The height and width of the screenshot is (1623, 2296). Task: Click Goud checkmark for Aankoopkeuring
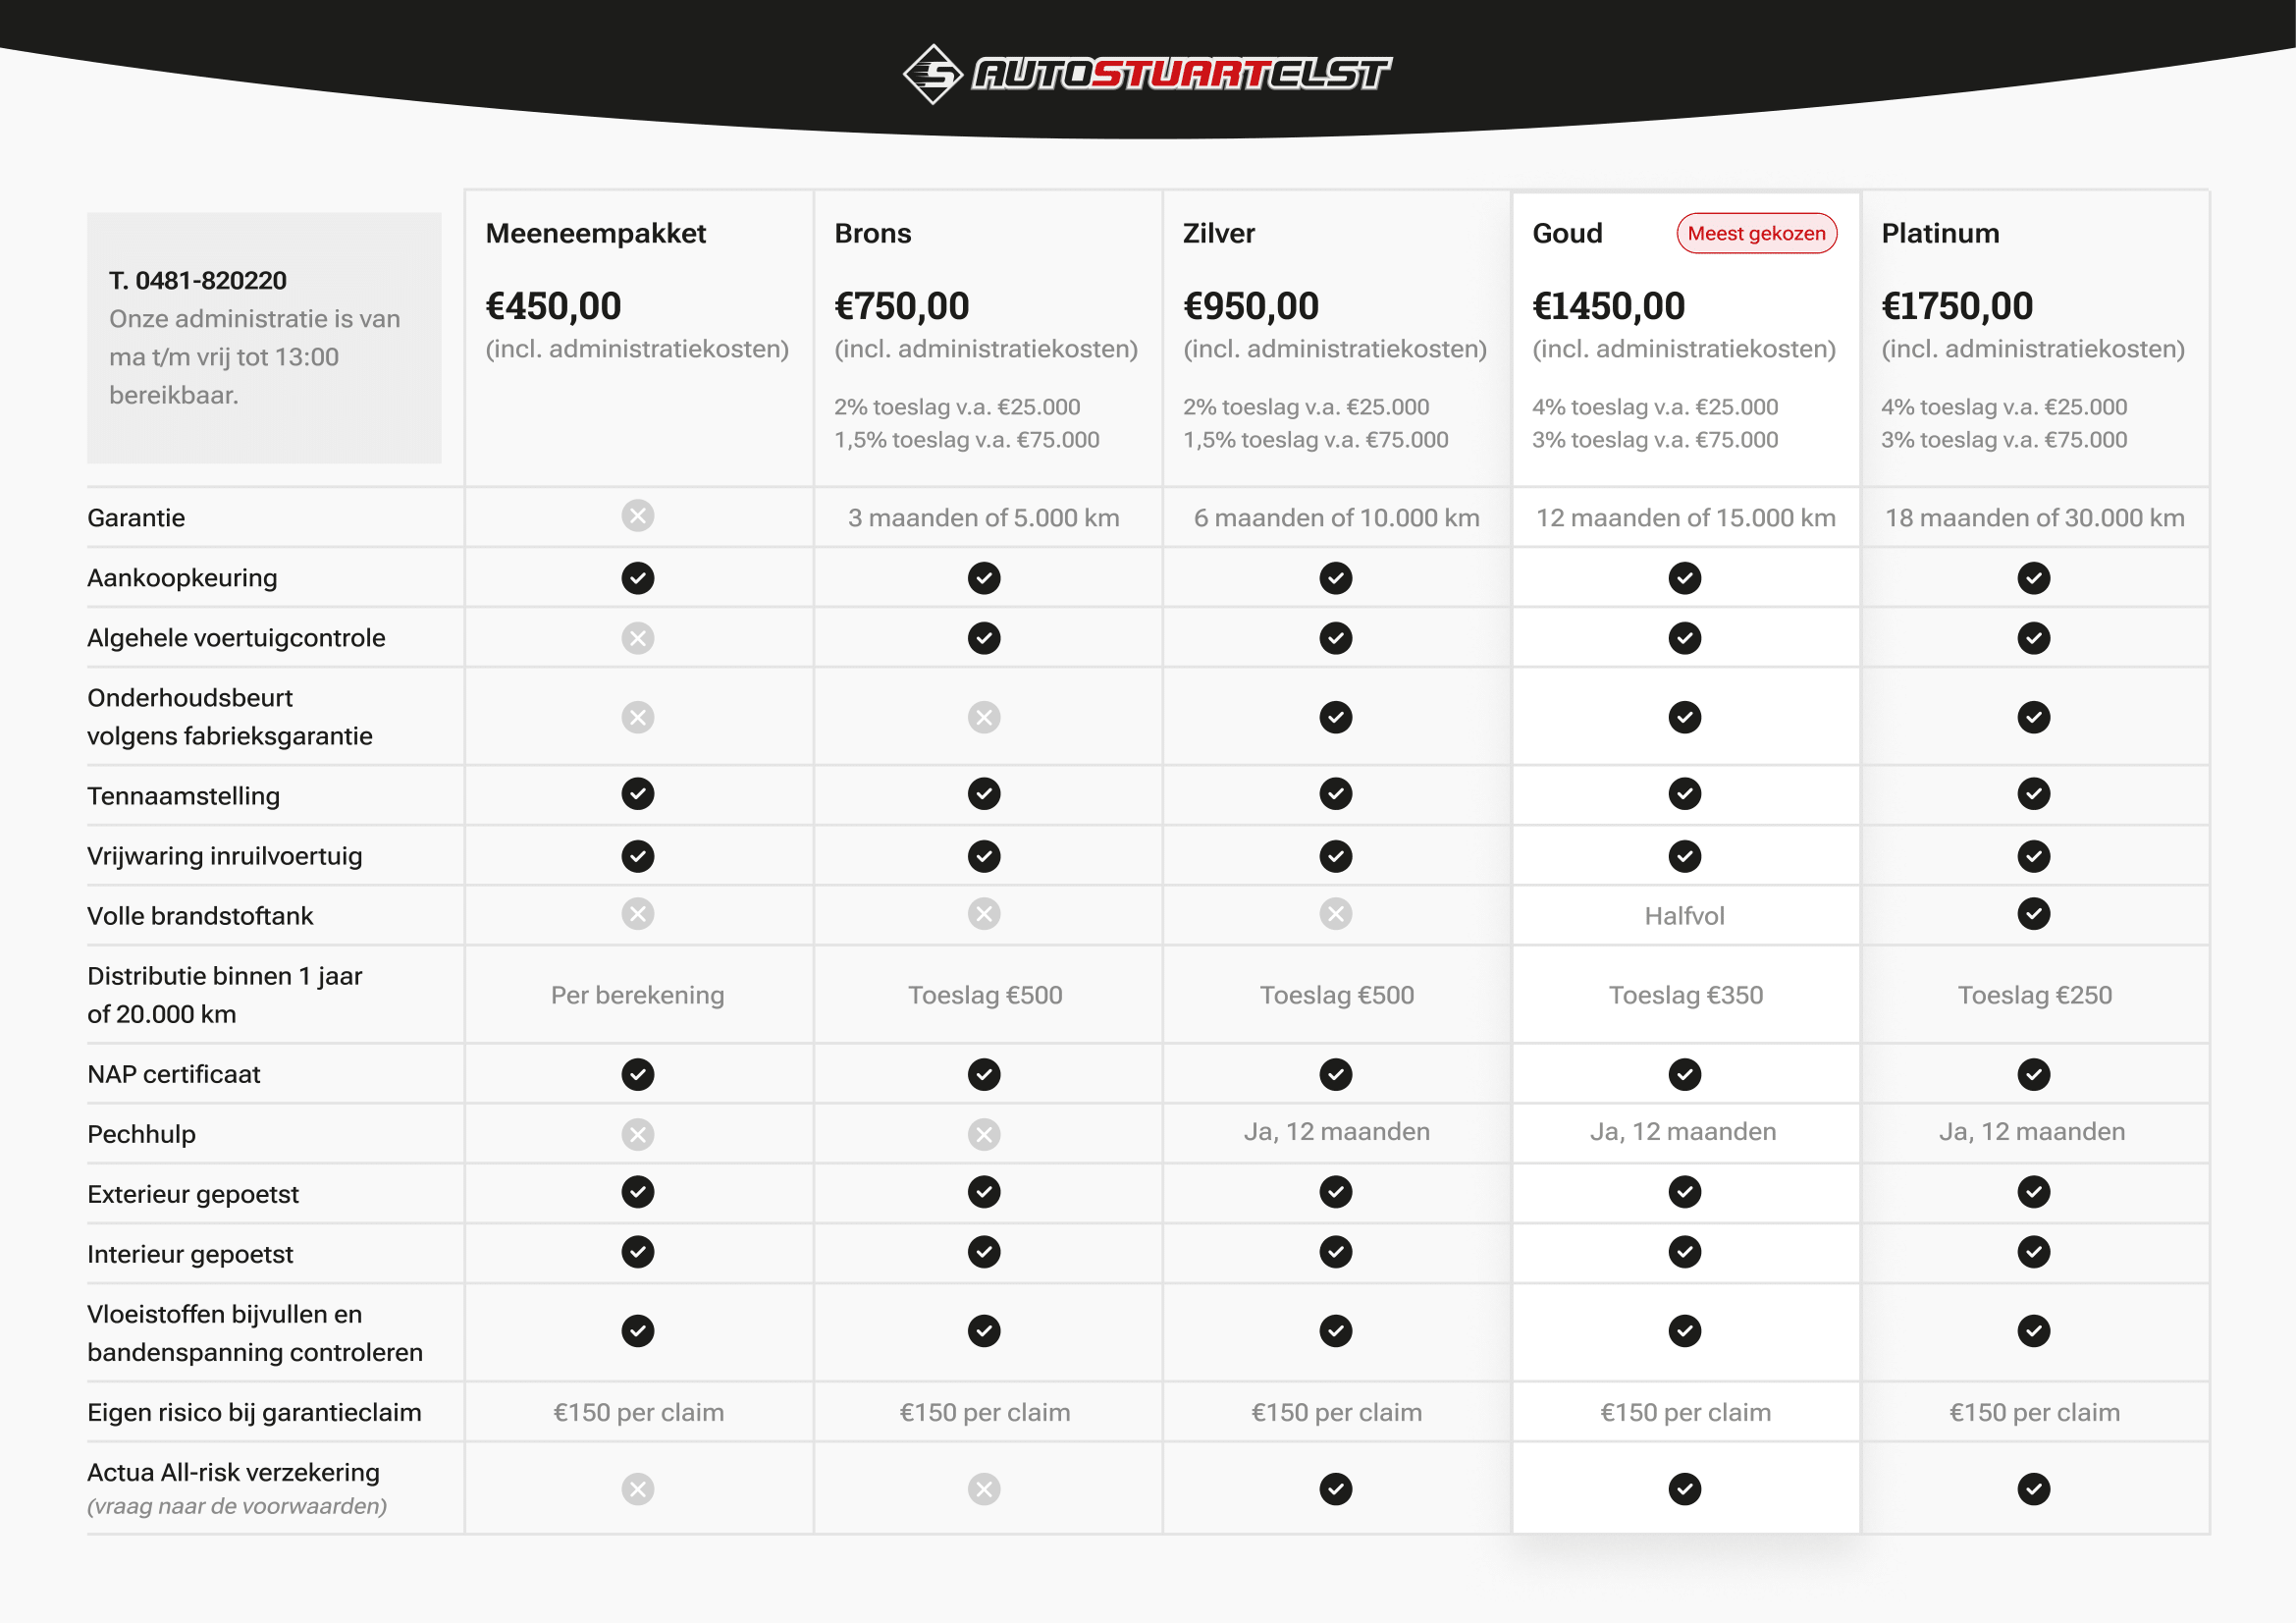(1684, 578)
